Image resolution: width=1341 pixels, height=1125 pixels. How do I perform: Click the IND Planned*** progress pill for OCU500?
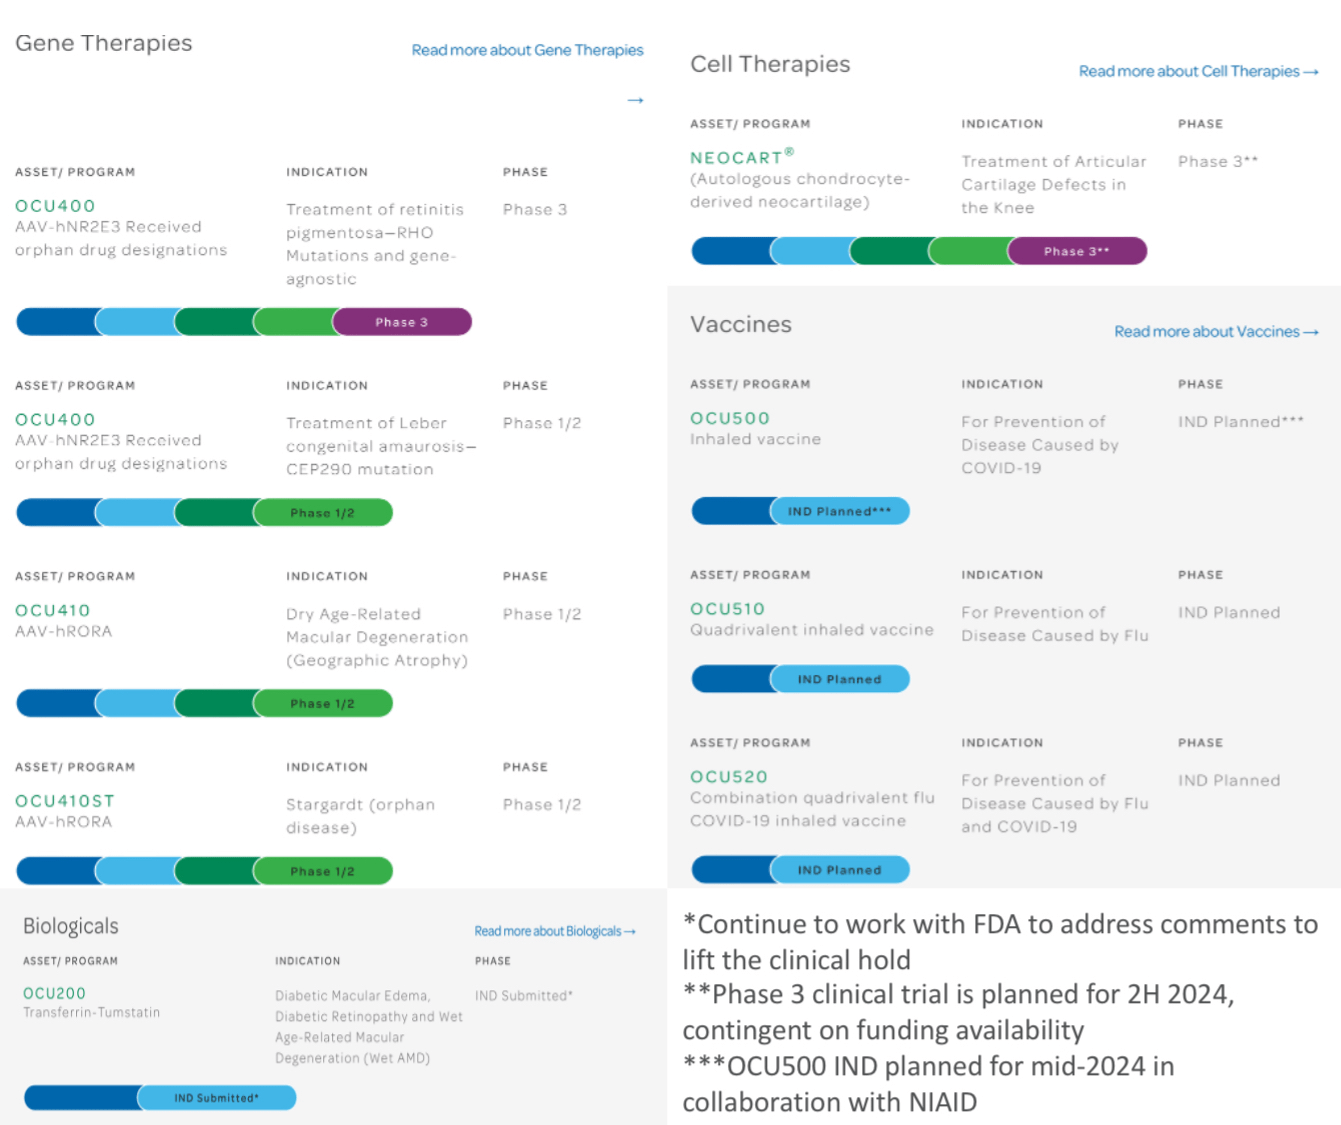(839, 511)
